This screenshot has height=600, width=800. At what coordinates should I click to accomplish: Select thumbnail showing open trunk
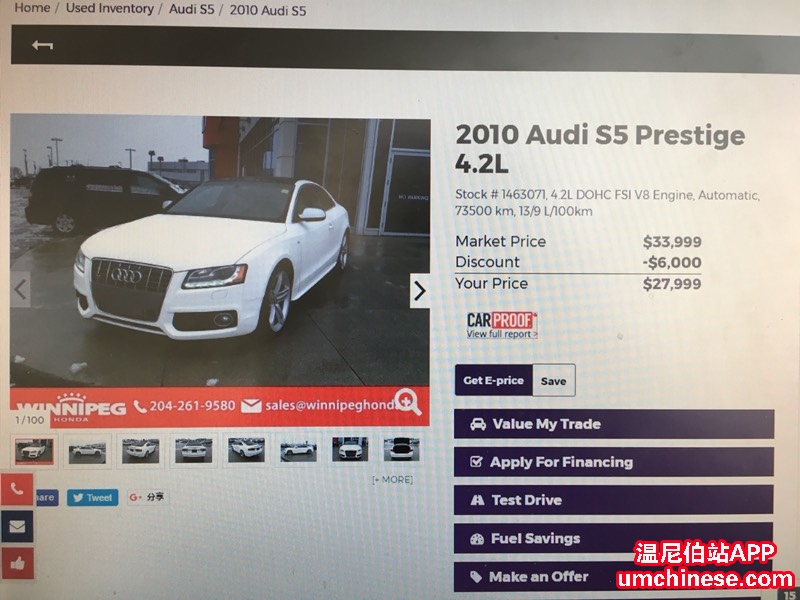tap(402, 449)
